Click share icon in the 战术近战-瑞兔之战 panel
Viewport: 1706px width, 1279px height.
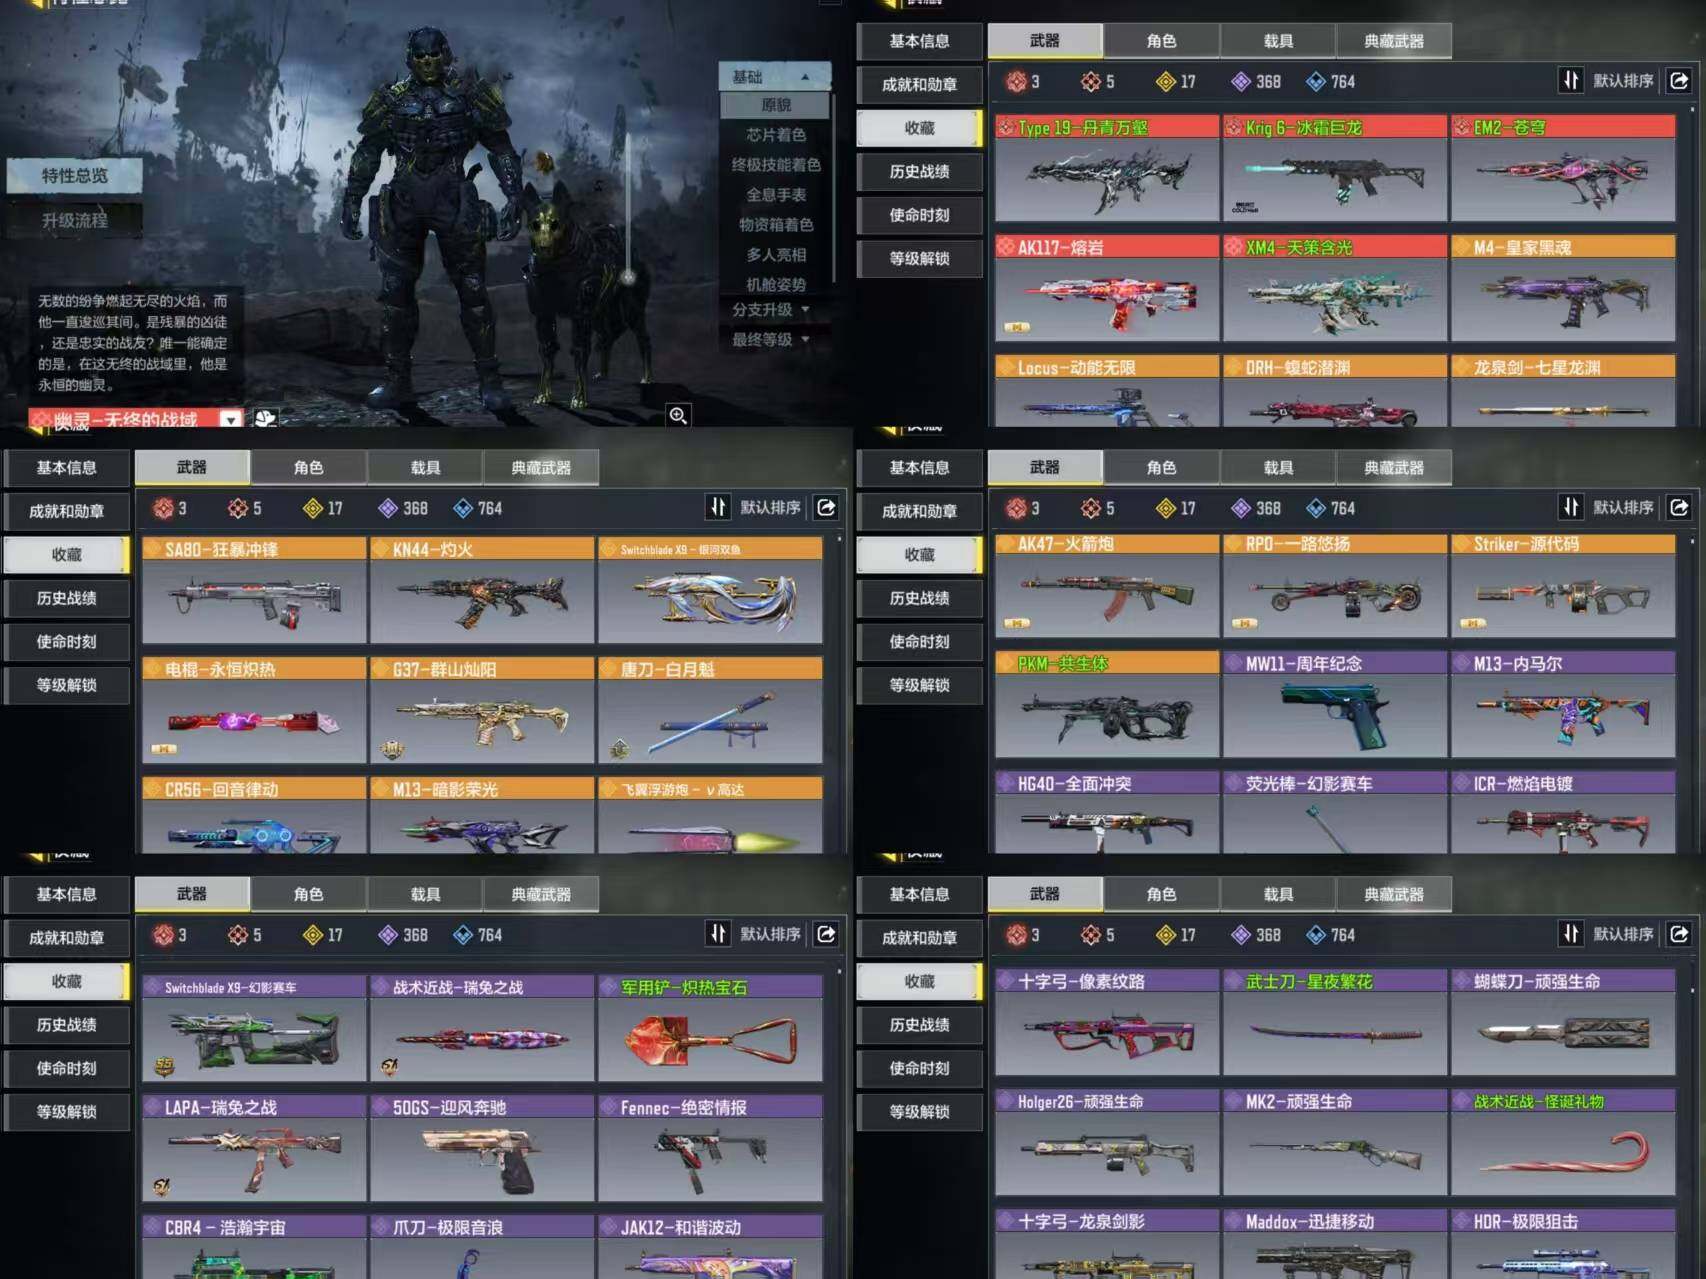pyautogui.click(x=826, y=934)
